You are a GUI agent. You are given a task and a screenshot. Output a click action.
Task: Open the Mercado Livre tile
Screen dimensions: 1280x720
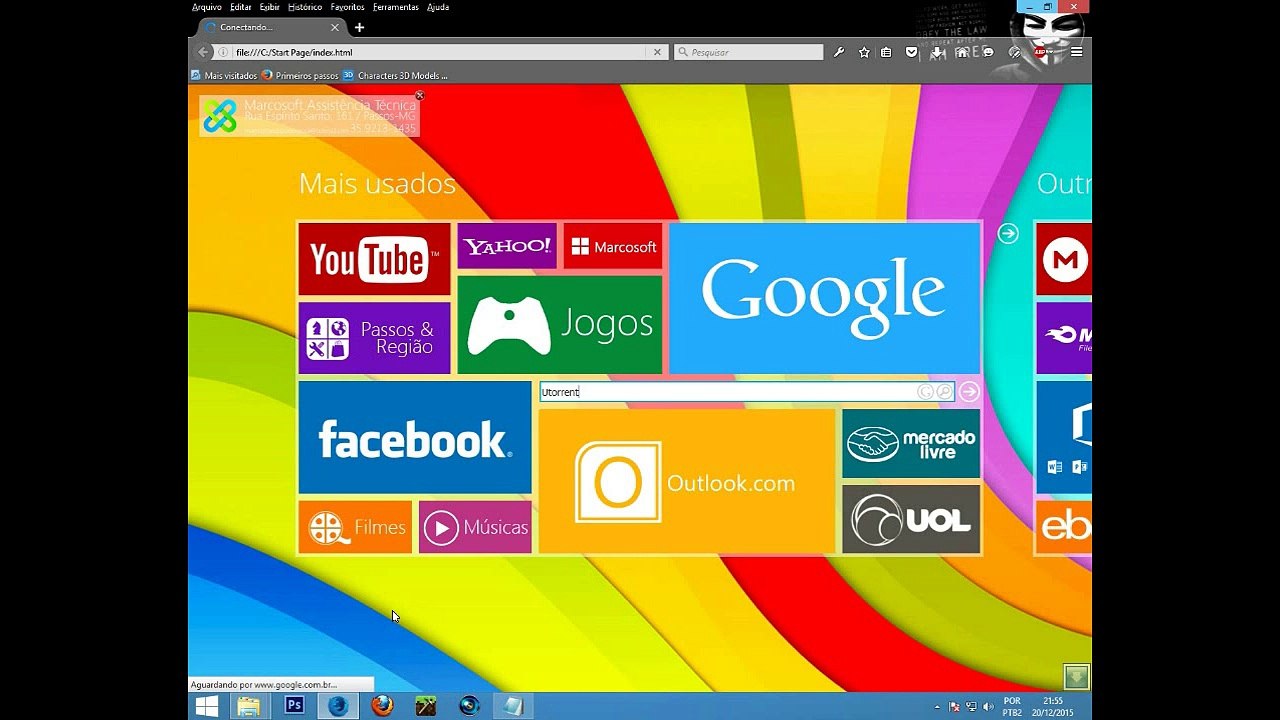coord(911,443)
